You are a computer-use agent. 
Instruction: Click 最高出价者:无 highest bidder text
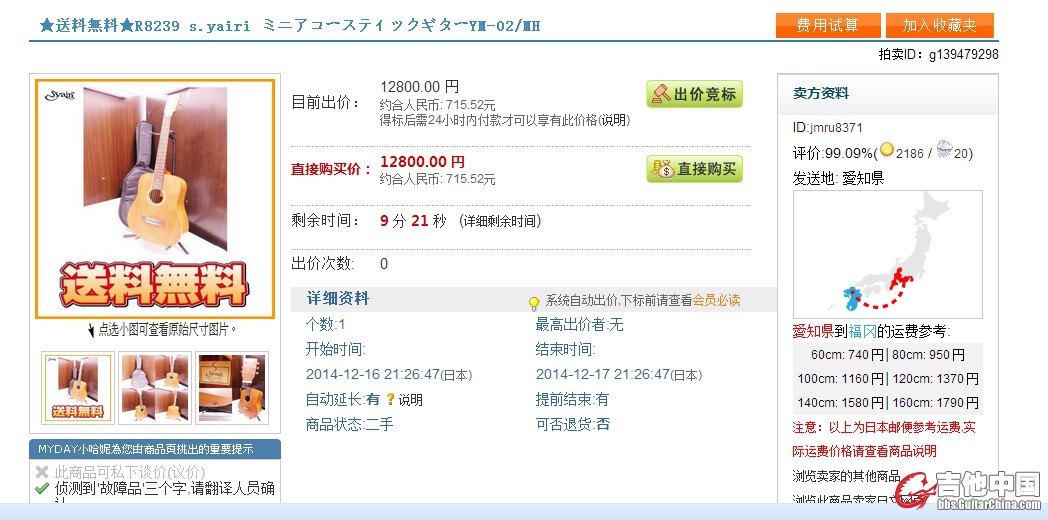pos(579,325)
